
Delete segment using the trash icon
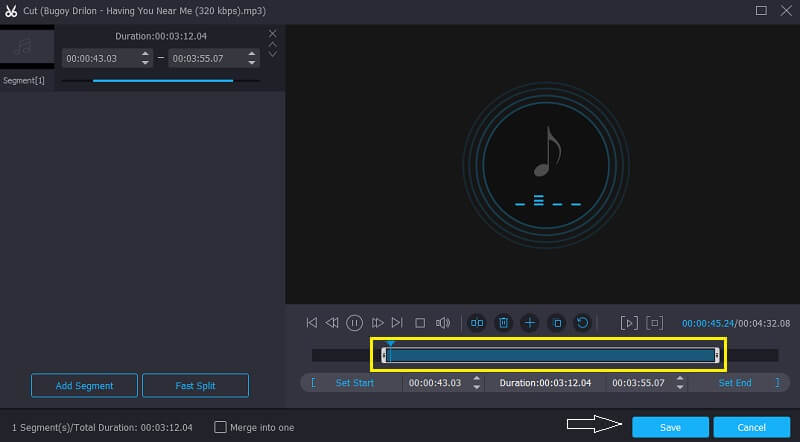[504, 323]
